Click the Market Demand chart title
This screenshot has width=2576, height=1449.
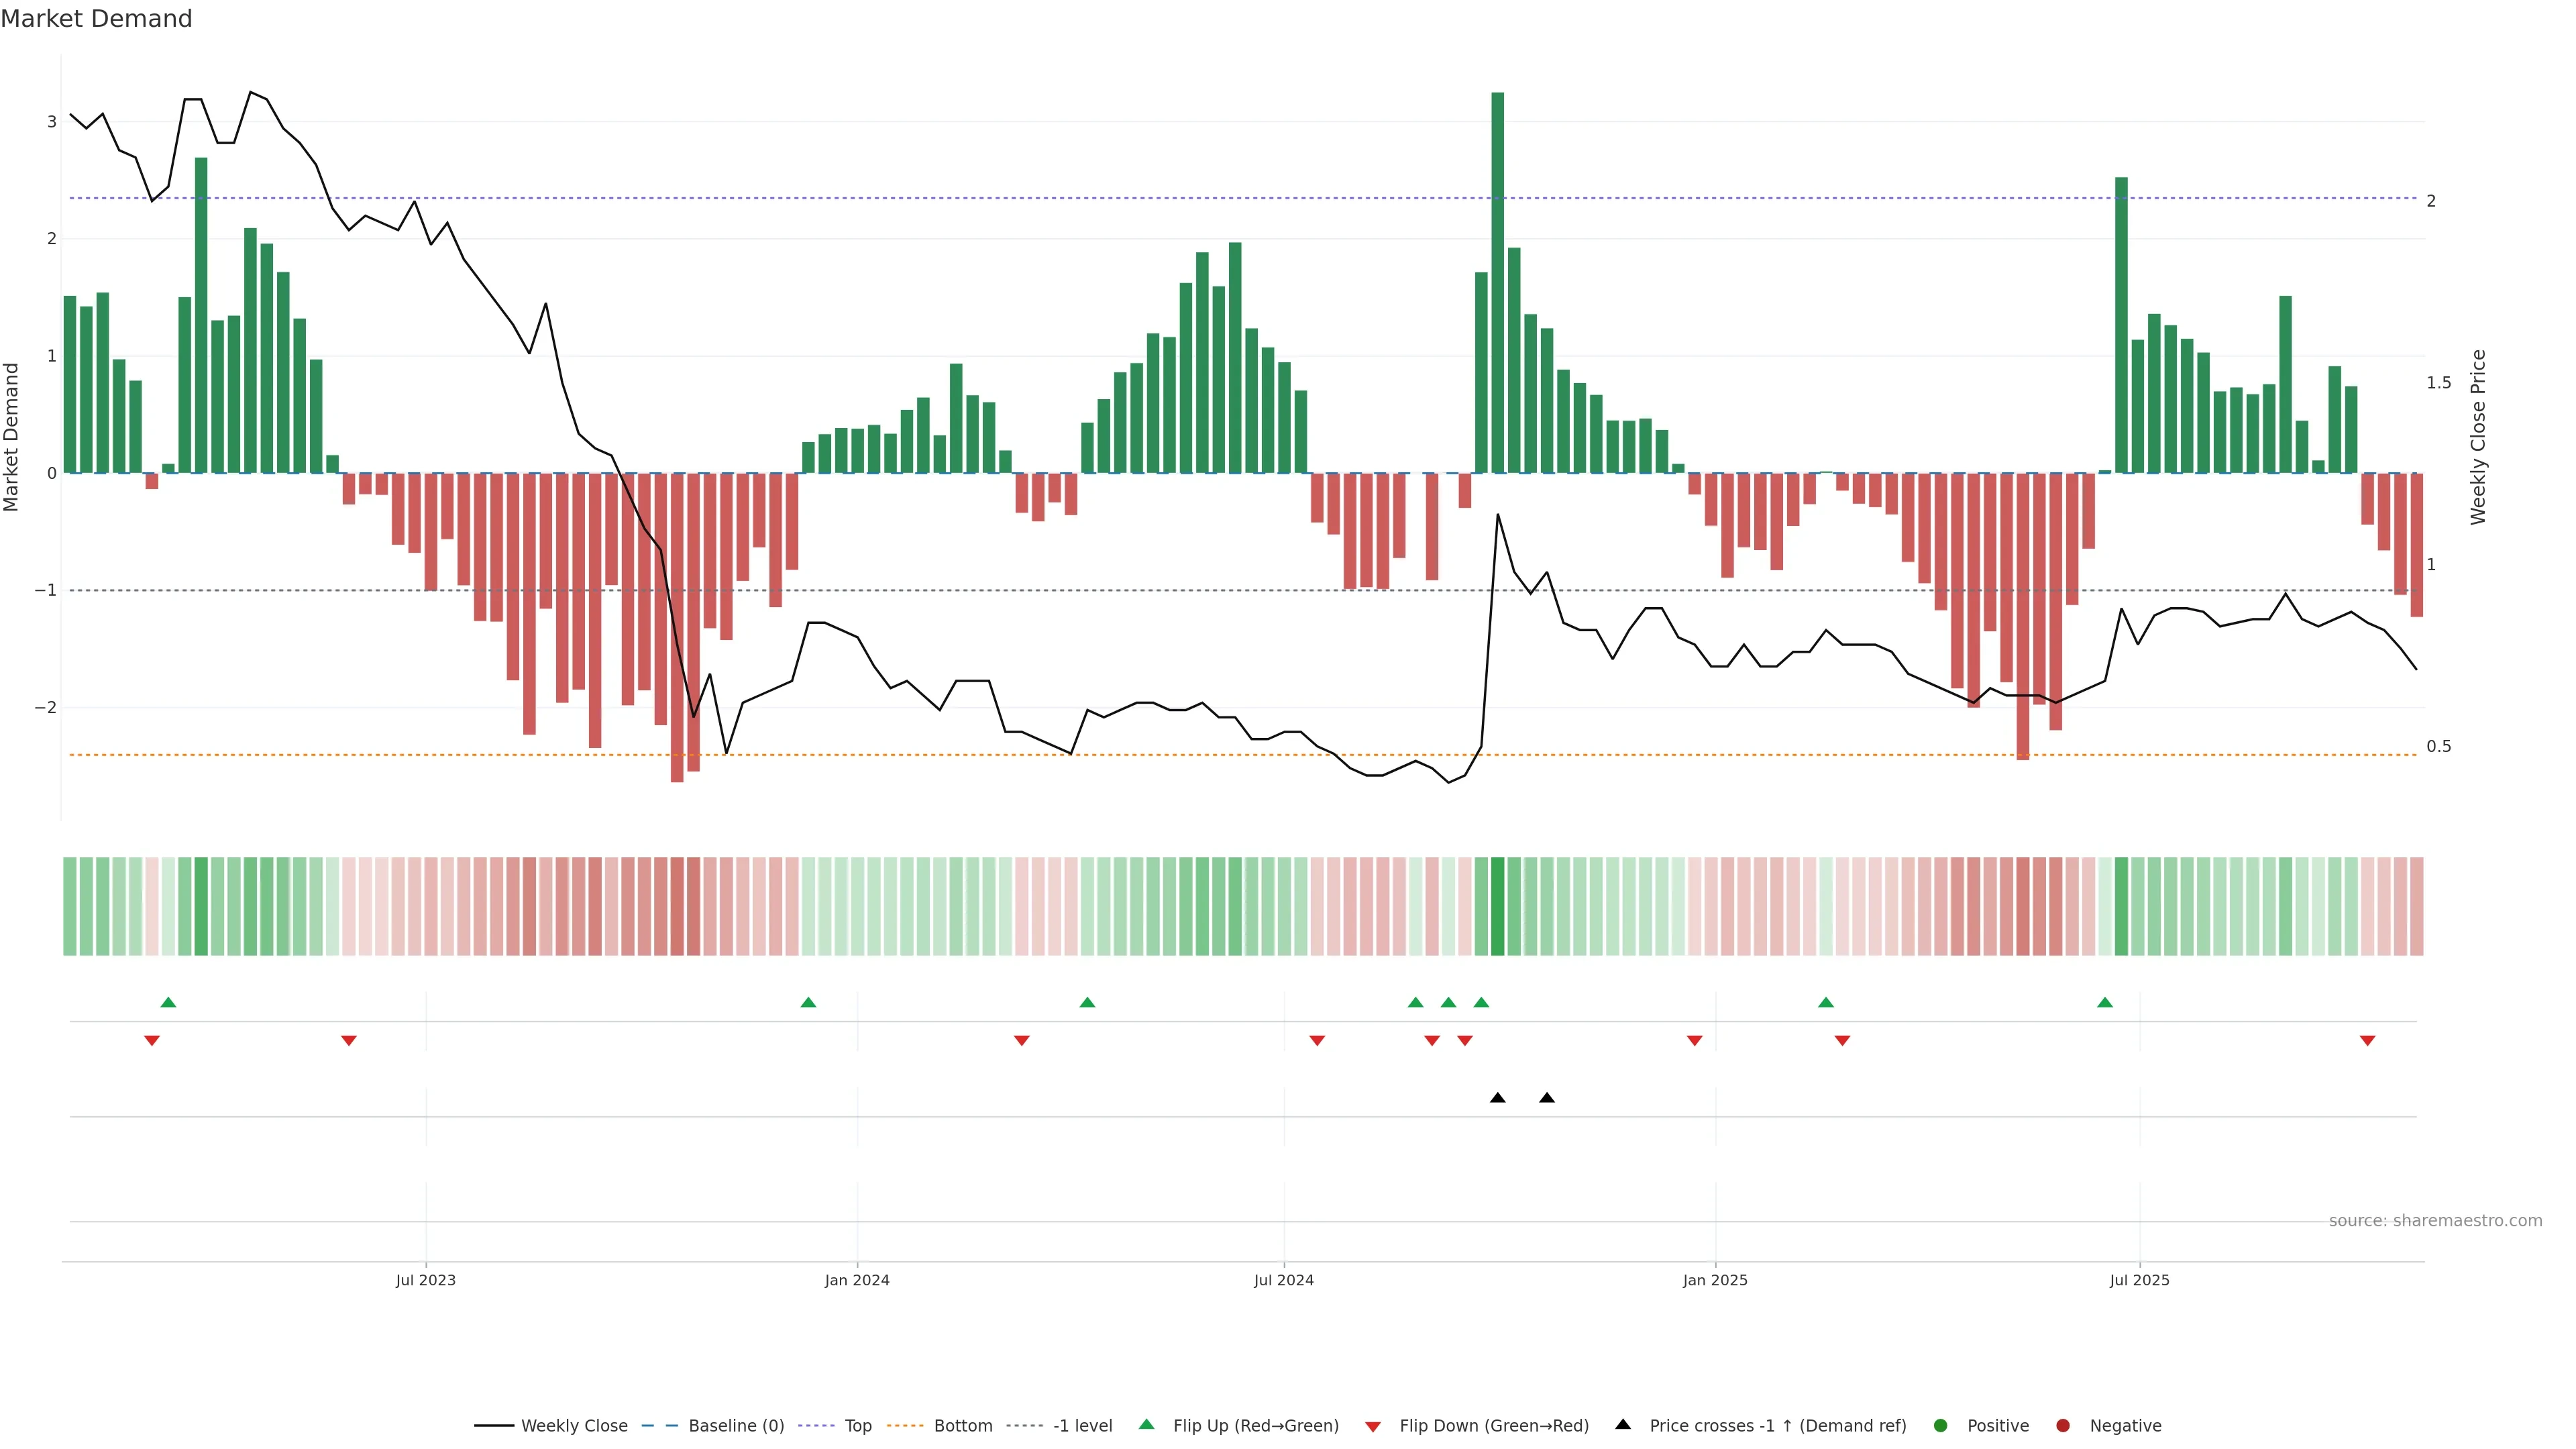tap(96, 19)
